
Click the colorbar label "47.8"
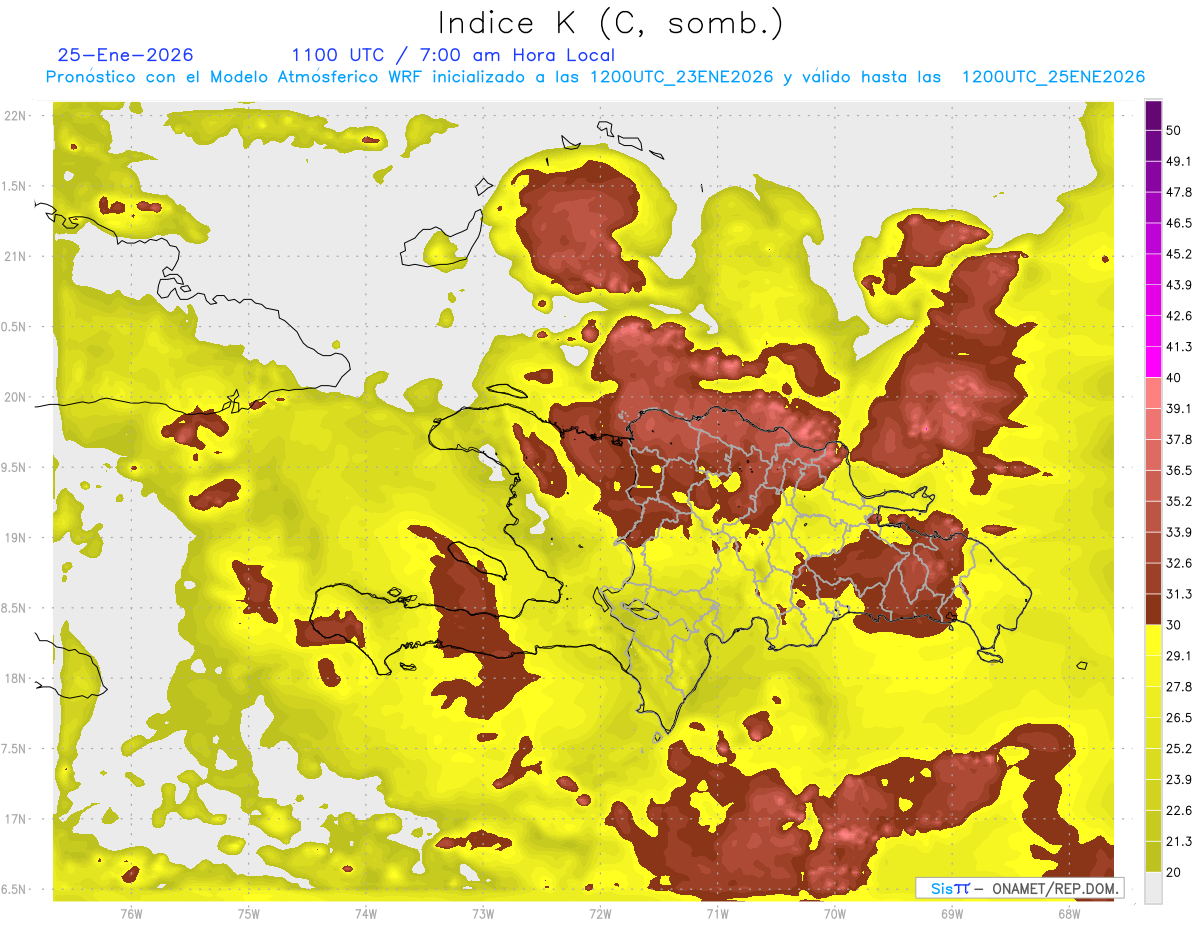click(1179, 192)
